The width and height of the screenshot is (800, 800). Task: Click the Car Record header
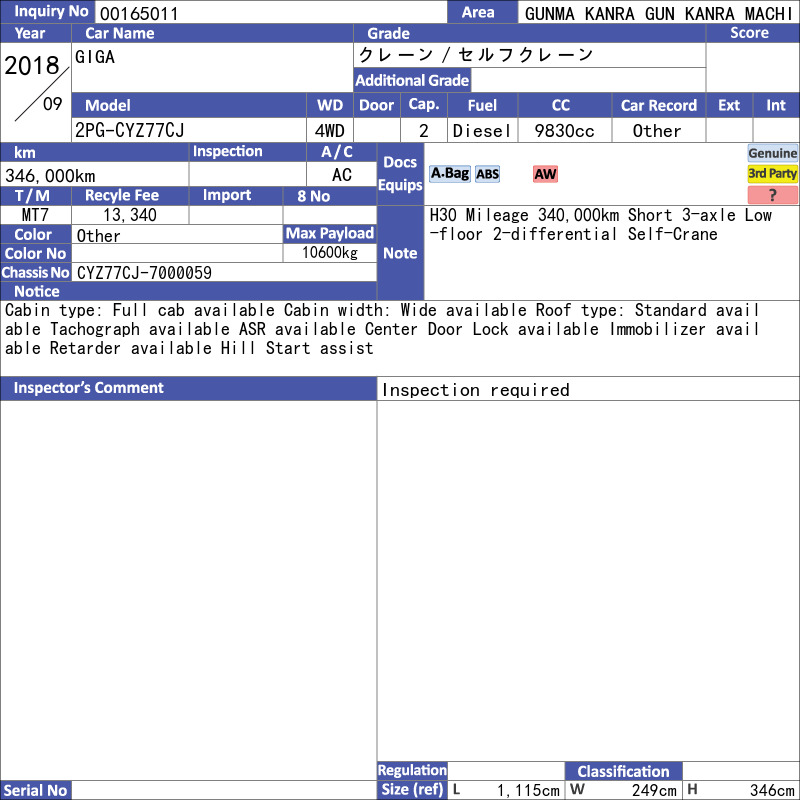(x=658, y=105)
